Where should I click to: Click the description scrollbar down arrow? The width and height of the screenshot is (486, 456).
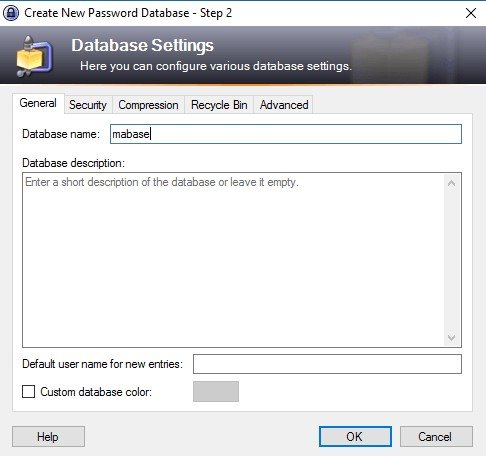pyautogui.click(x=452, y=337)
